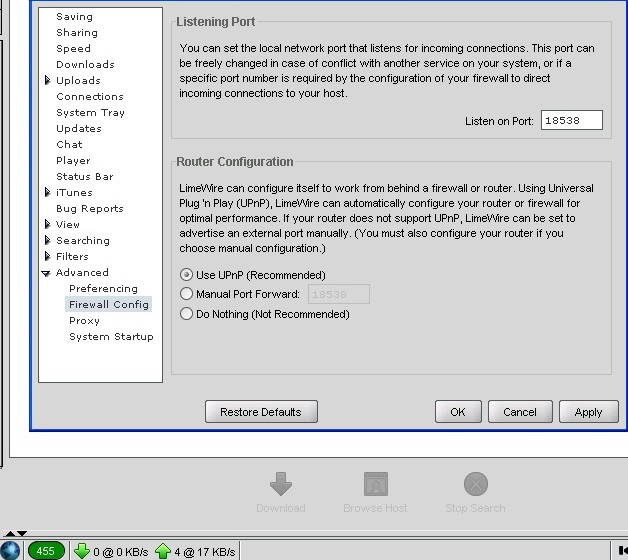
Task: Click the Manual Port Forward port field
Action: pyautogui.click(x=338, y=294)
